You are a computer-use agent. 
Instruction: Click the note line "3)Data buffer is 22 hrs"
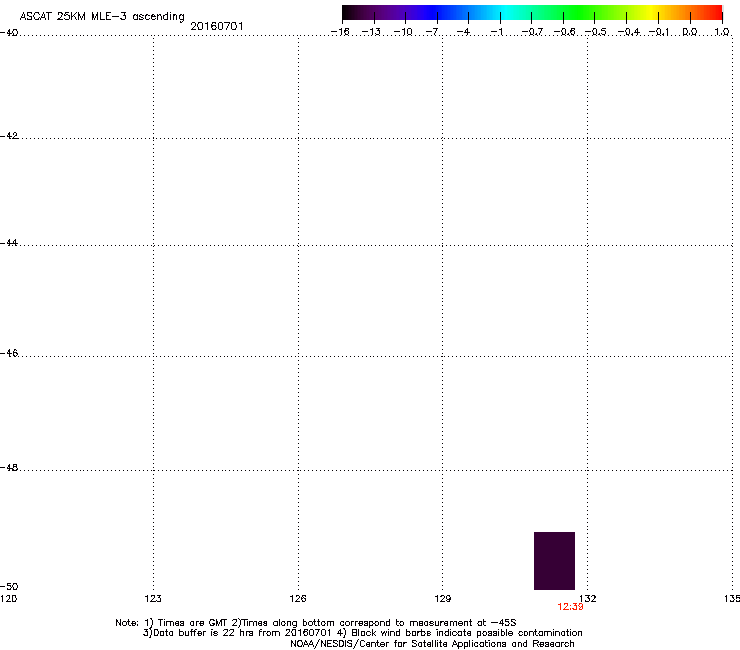(362, 633)
